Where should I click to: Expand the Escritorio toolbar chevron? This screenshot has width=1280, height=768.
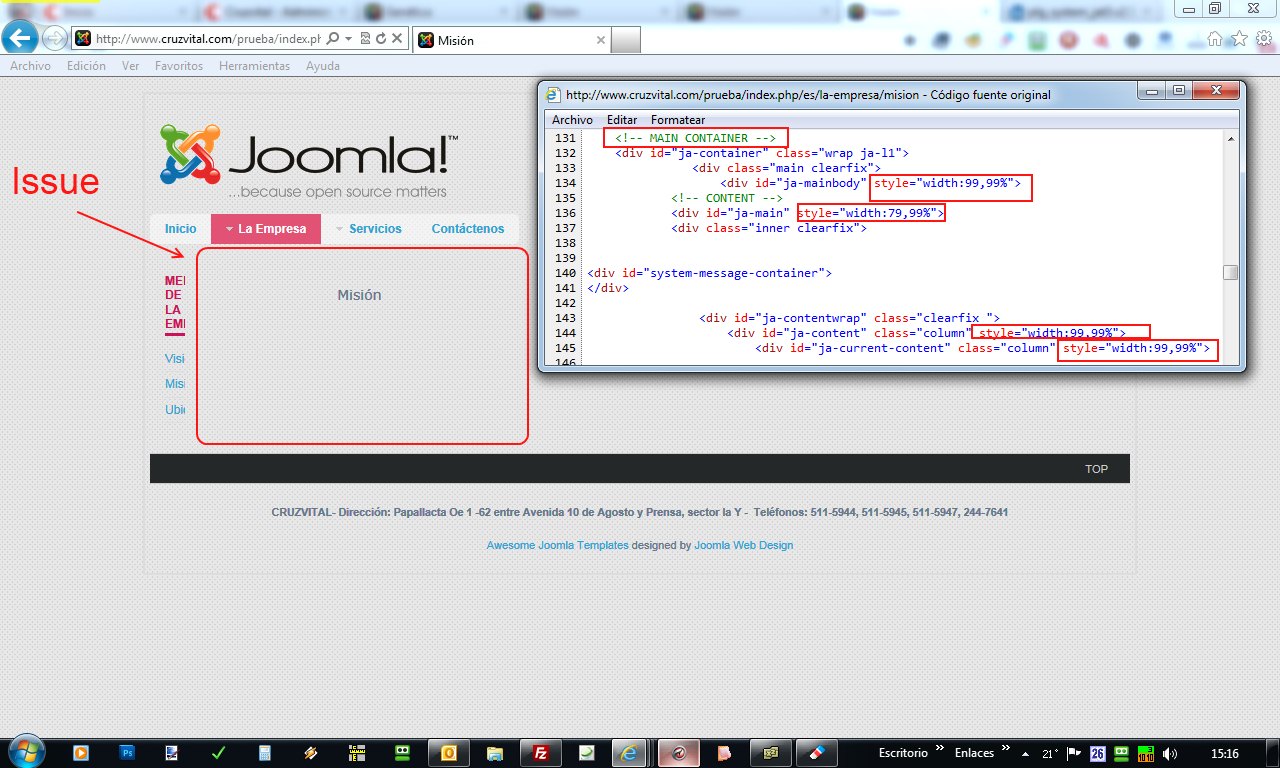click(940, 749)
